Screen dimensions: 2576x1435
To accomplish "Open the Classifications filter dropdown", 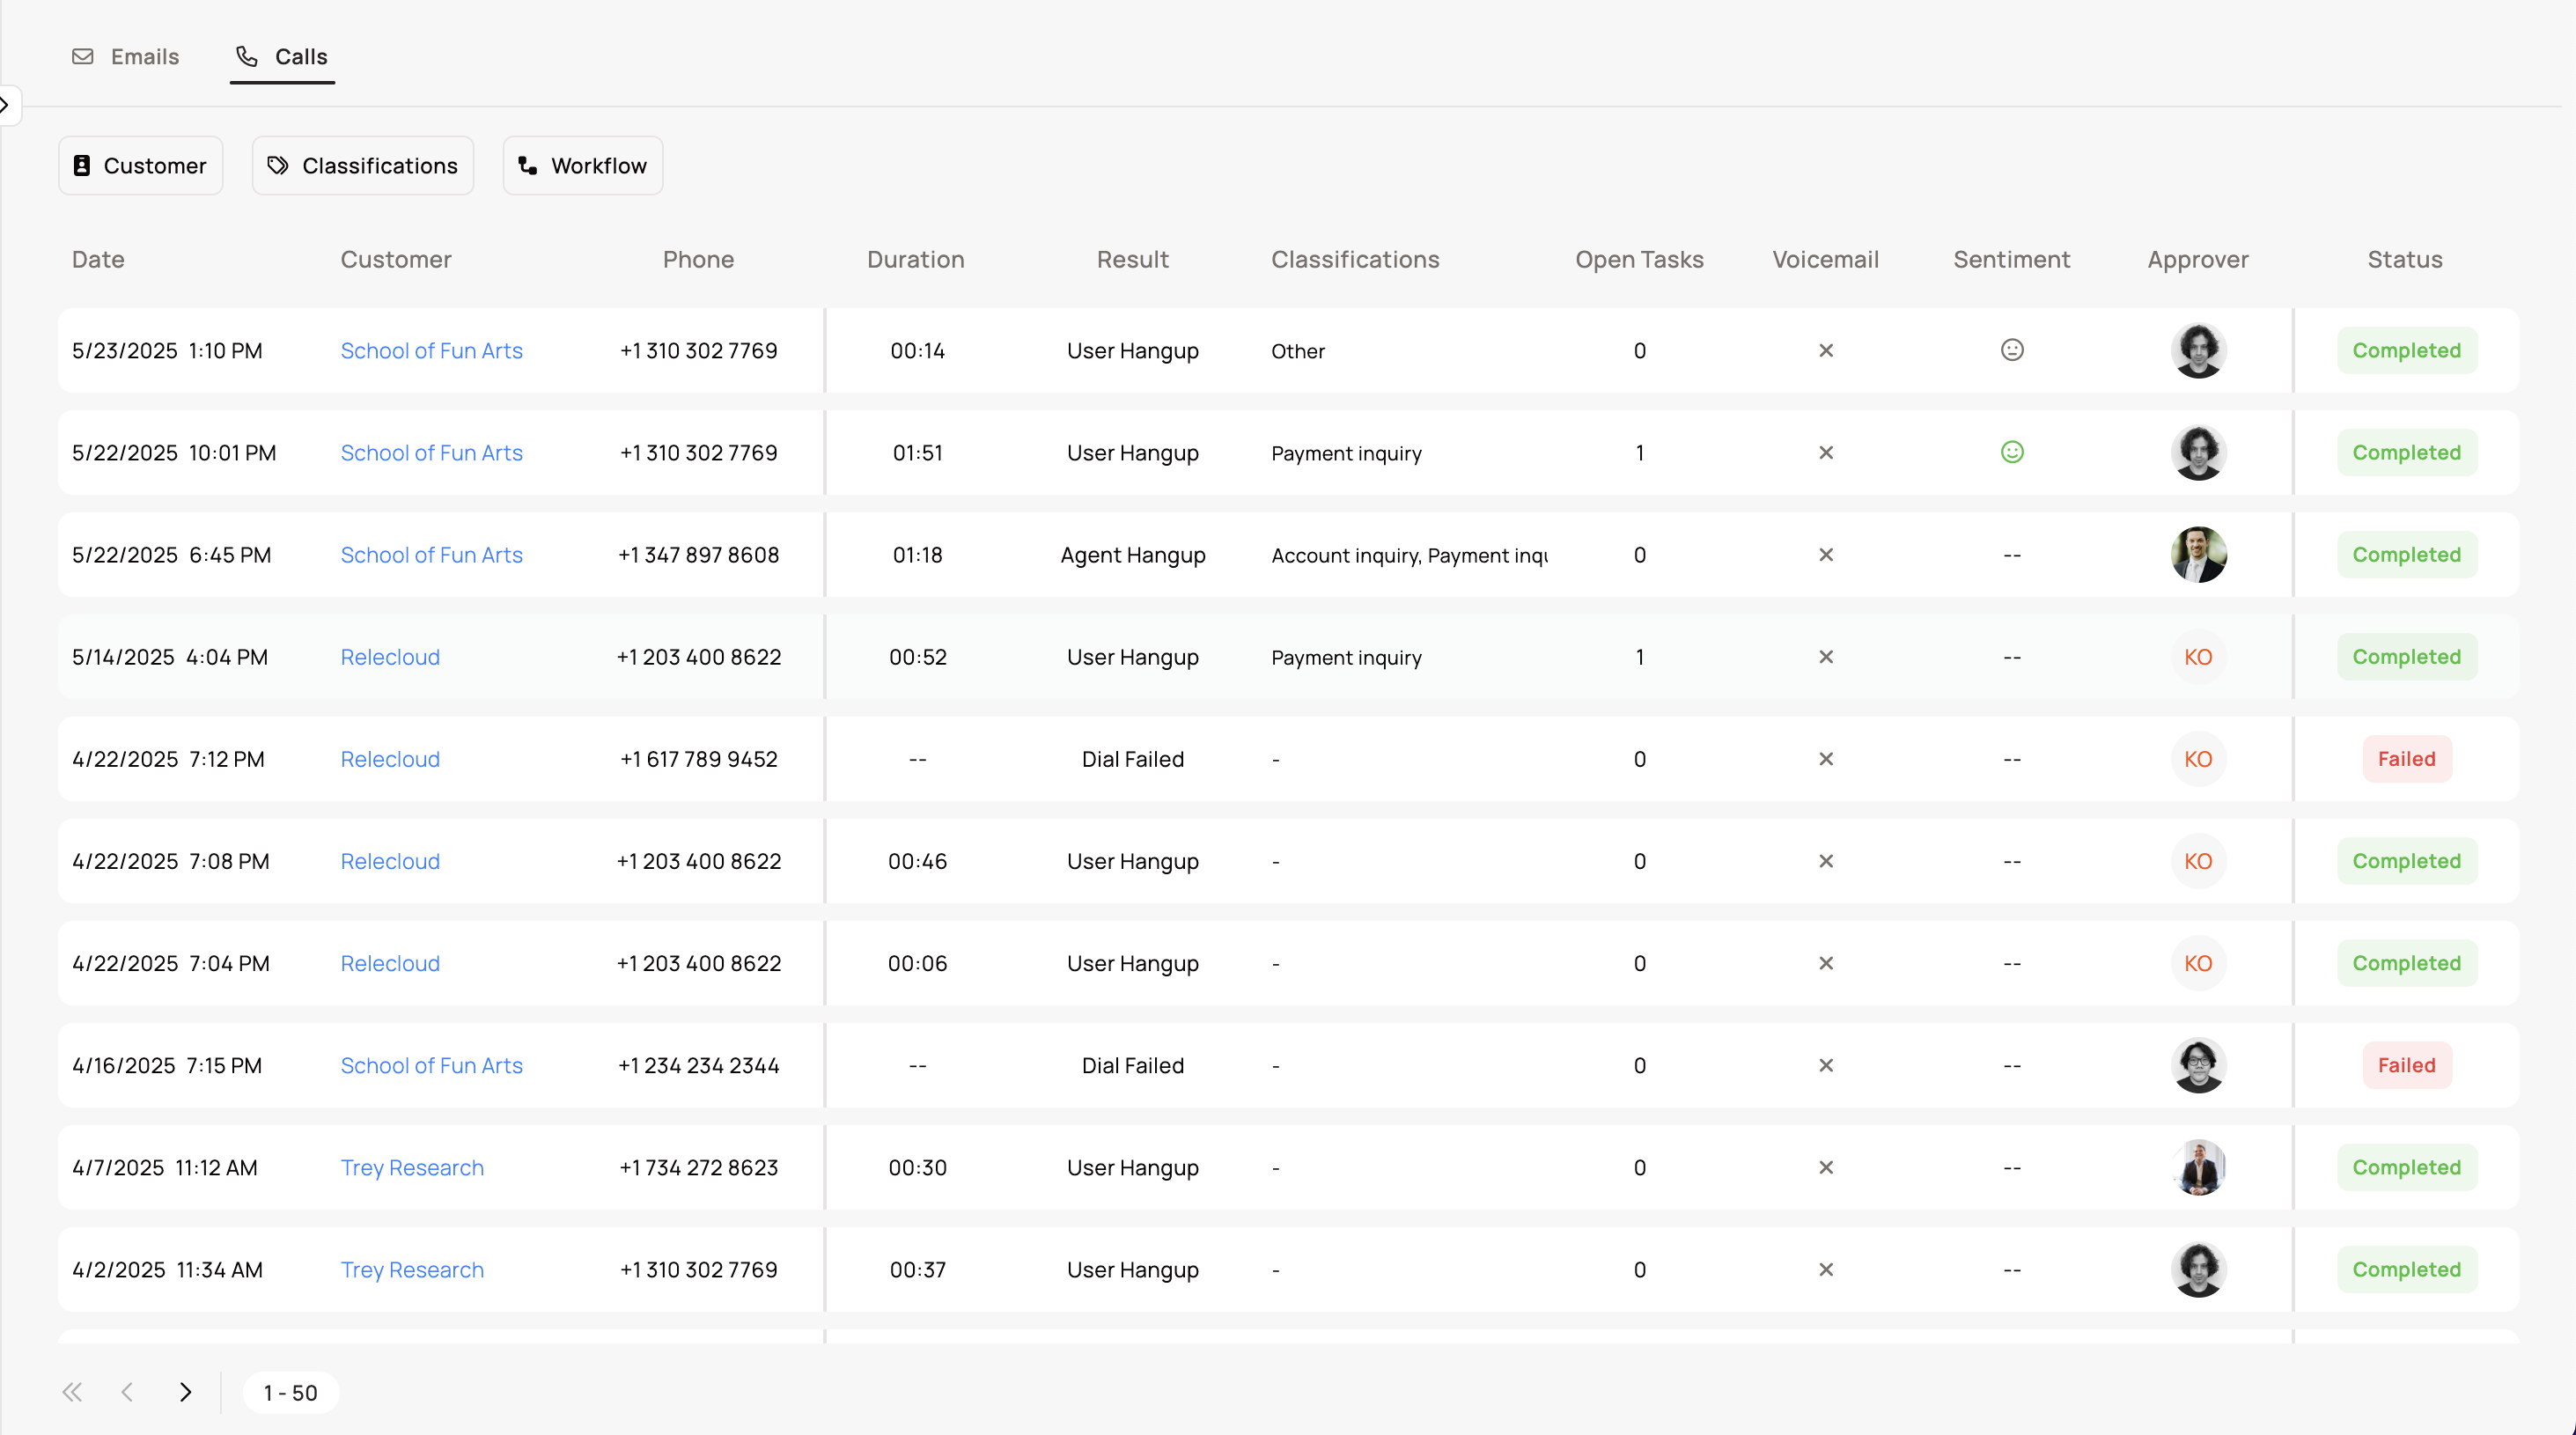I will coord(363,166).
